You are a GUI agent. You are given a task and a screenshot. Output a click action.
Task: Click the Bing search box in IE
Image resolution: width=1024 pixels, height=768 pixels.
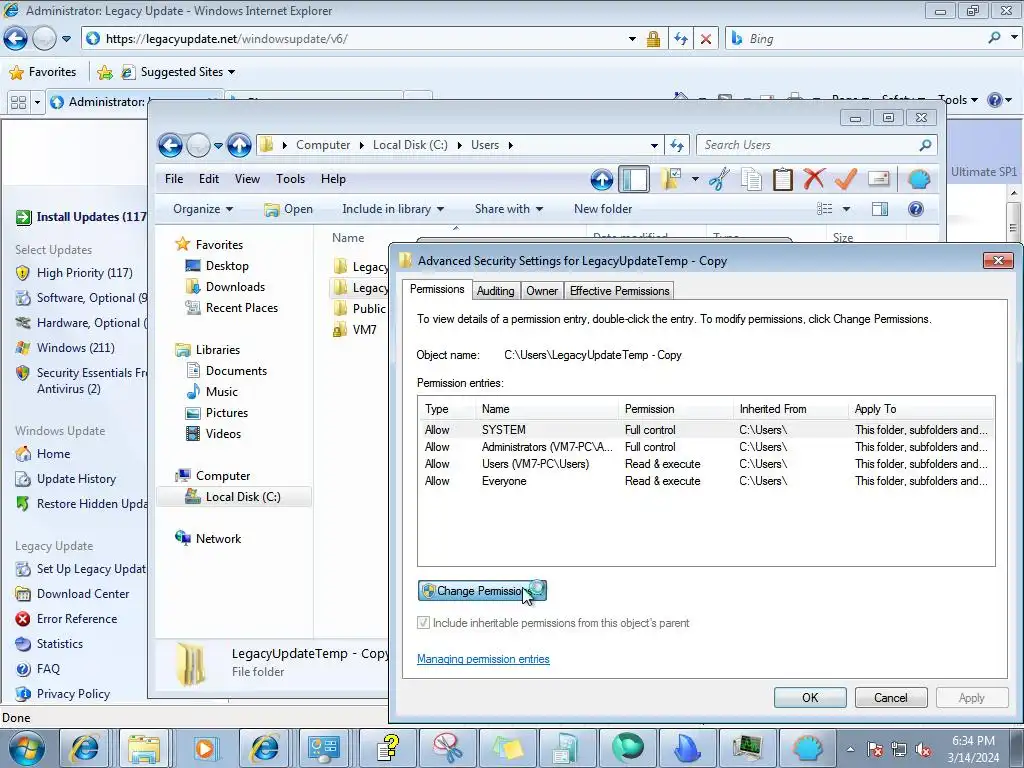tap(856, 39)
